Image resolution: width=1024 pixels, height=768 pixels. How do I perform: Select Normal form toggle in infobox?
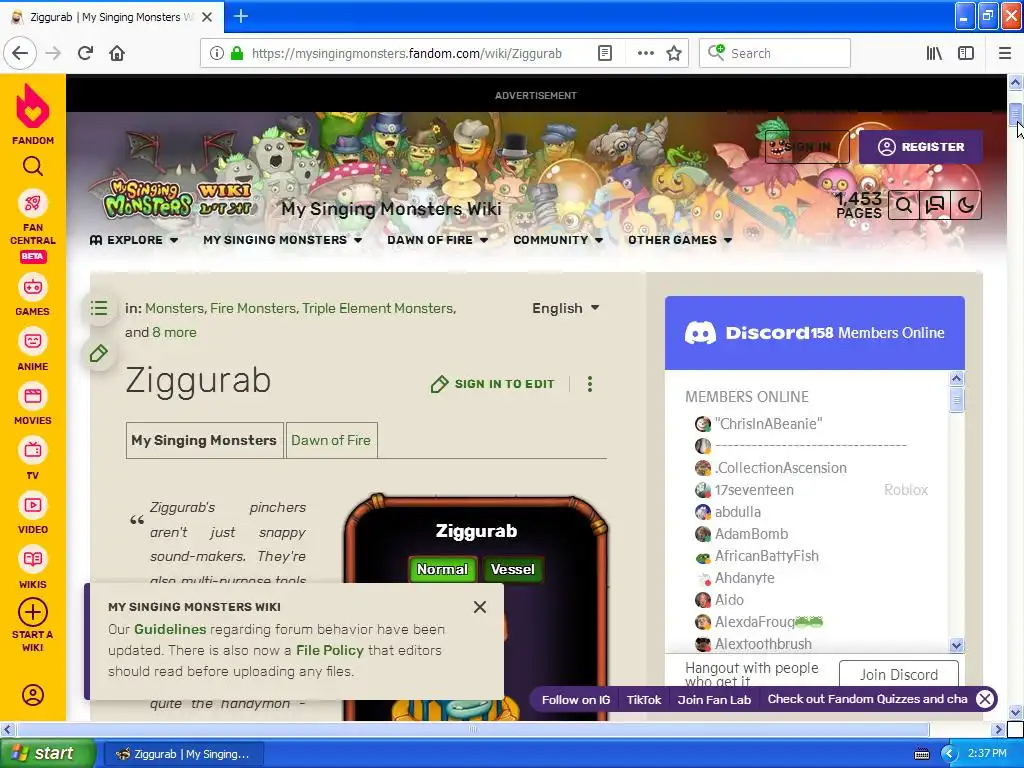click(x=442, y=569)
